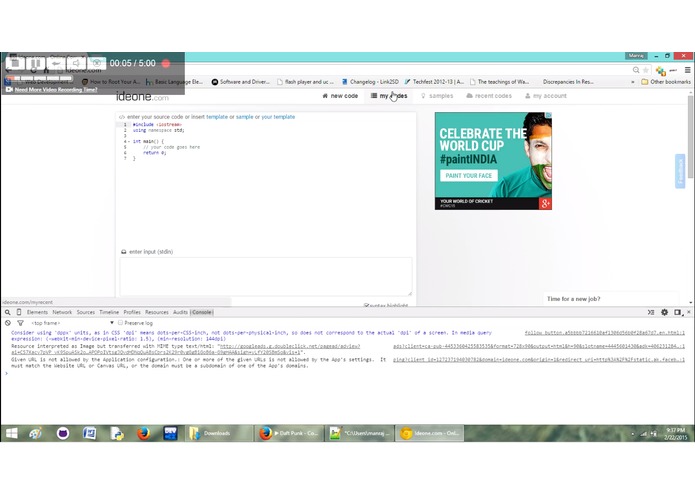The image size is (695, 494).
Task: Bookmark this page with the star icon
Action: (646, 70)
